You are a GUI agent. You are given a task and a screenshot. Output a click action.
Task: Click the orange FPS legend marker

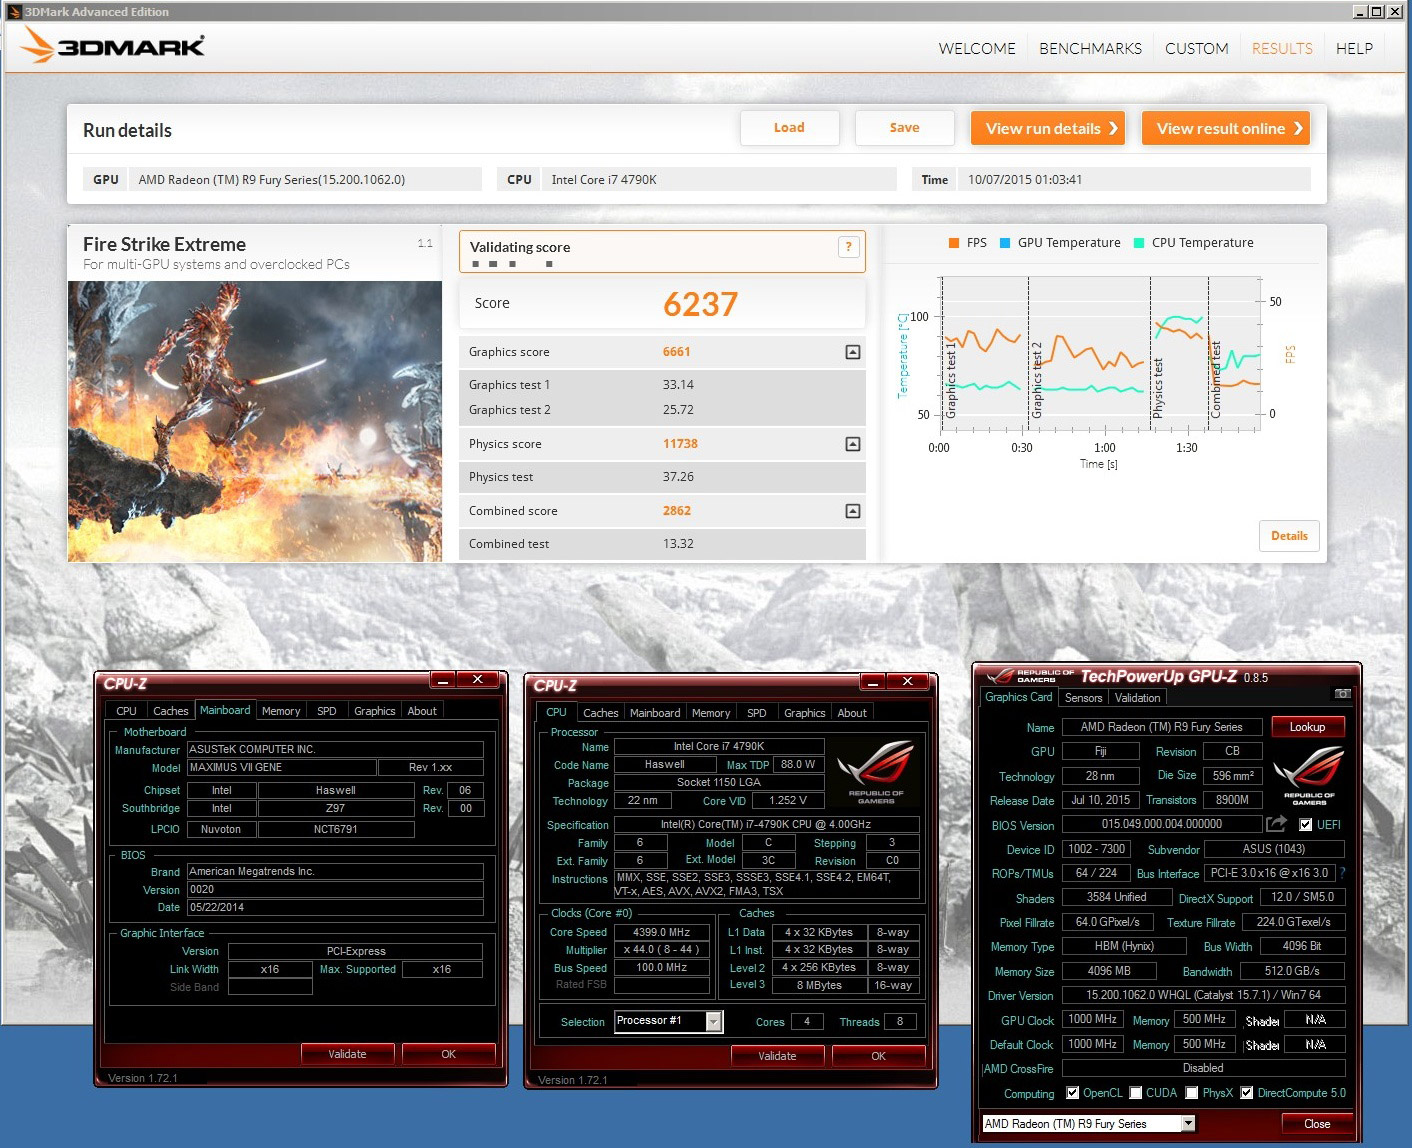[953, 243]
